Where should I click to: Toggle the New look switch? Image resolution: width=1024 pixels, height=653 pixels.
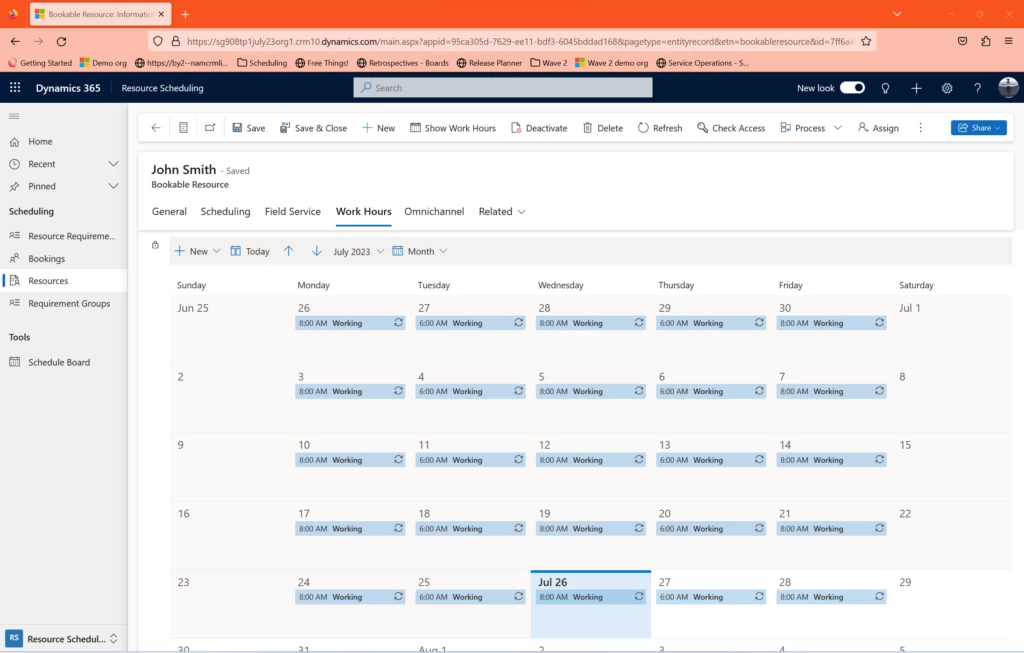[852, 88]
